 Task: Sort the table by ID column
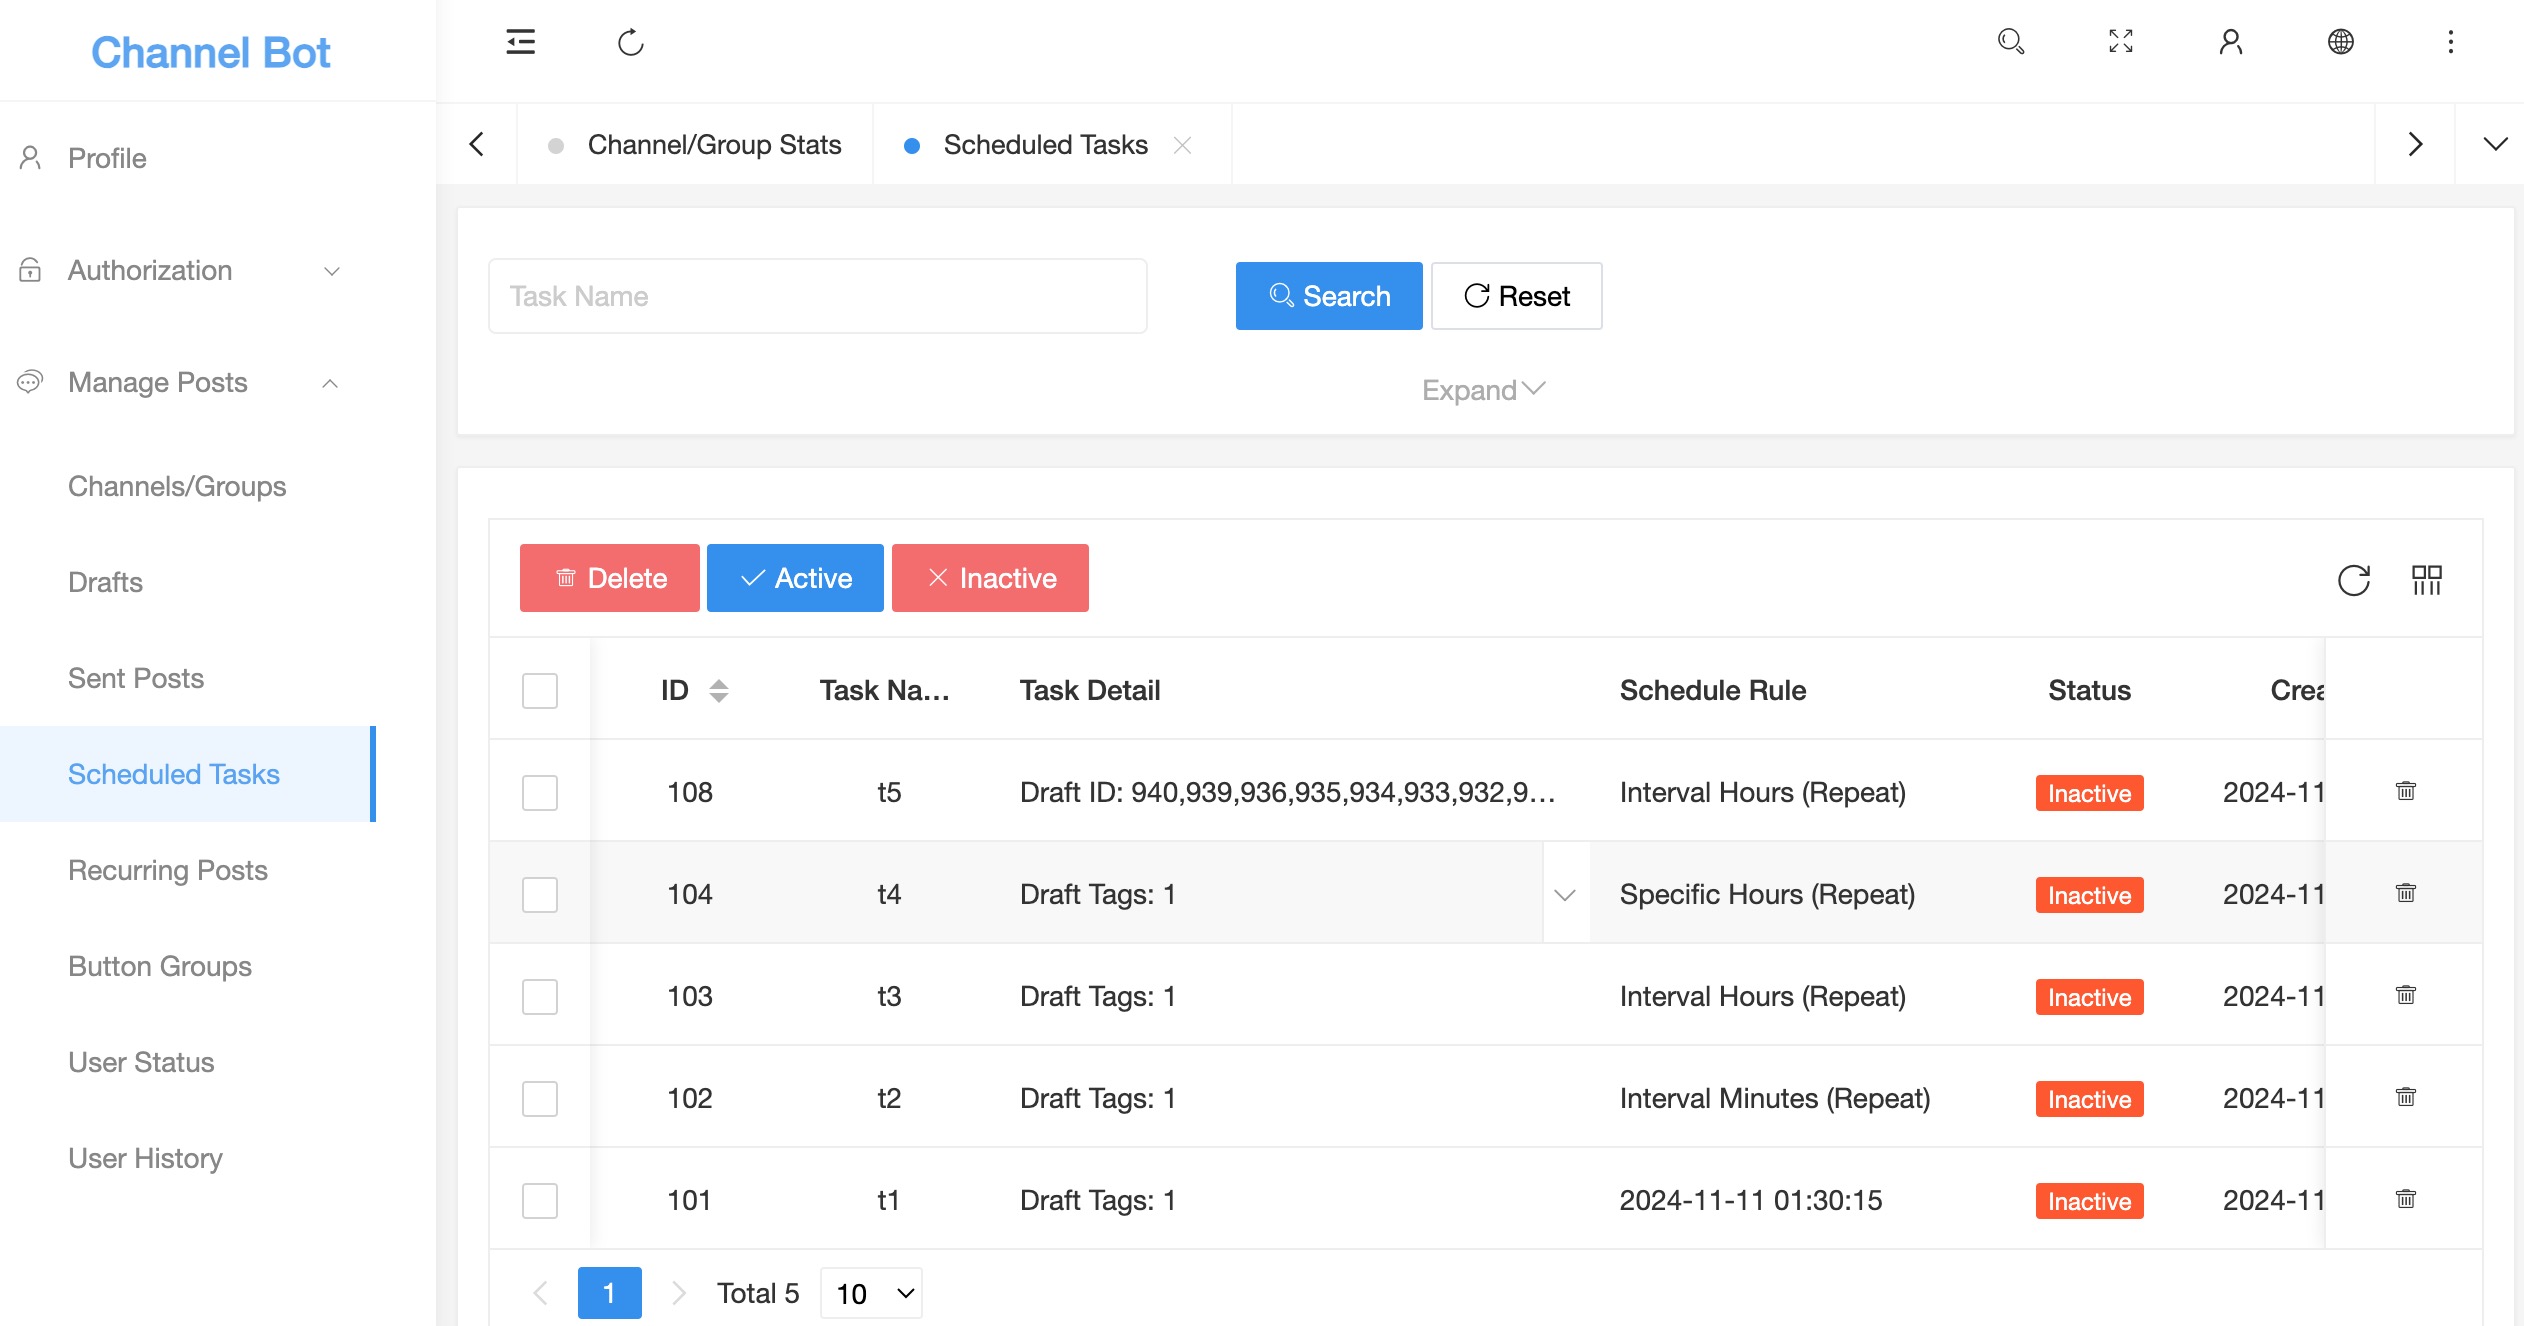718,690
